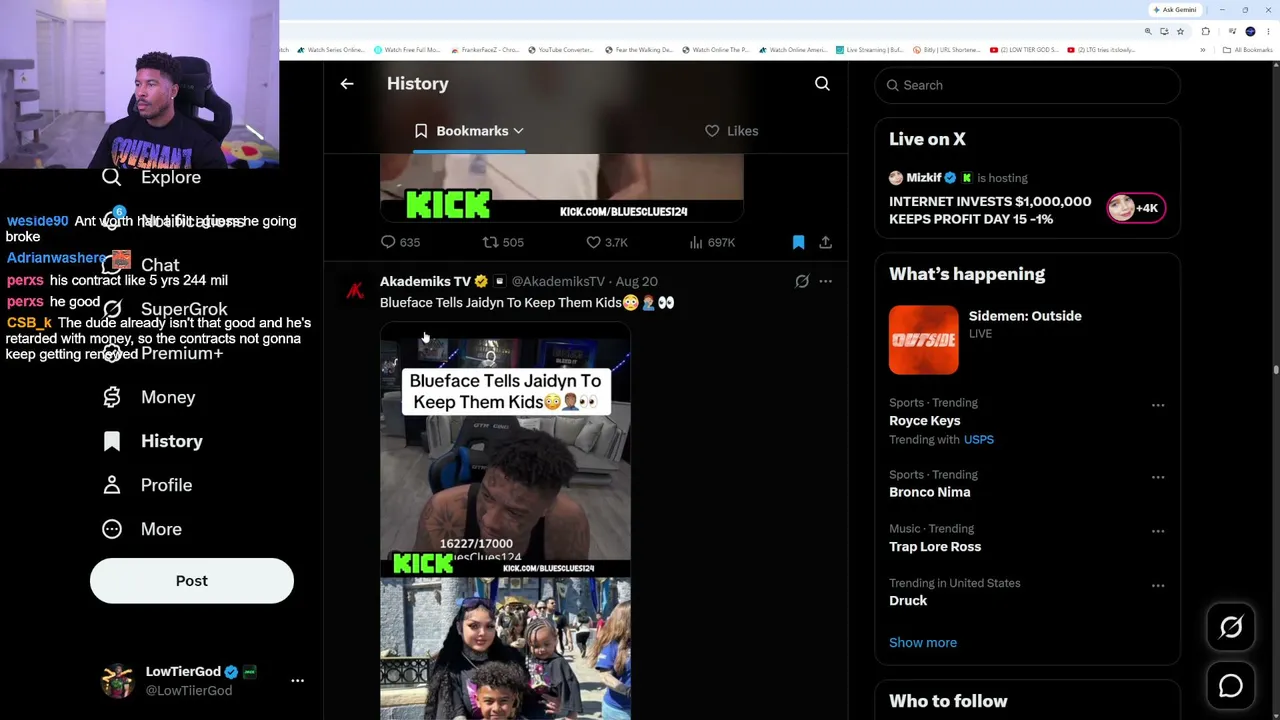This screenshot has height=720, width=1280.
Task: Open search within History page
Action: 822,84
